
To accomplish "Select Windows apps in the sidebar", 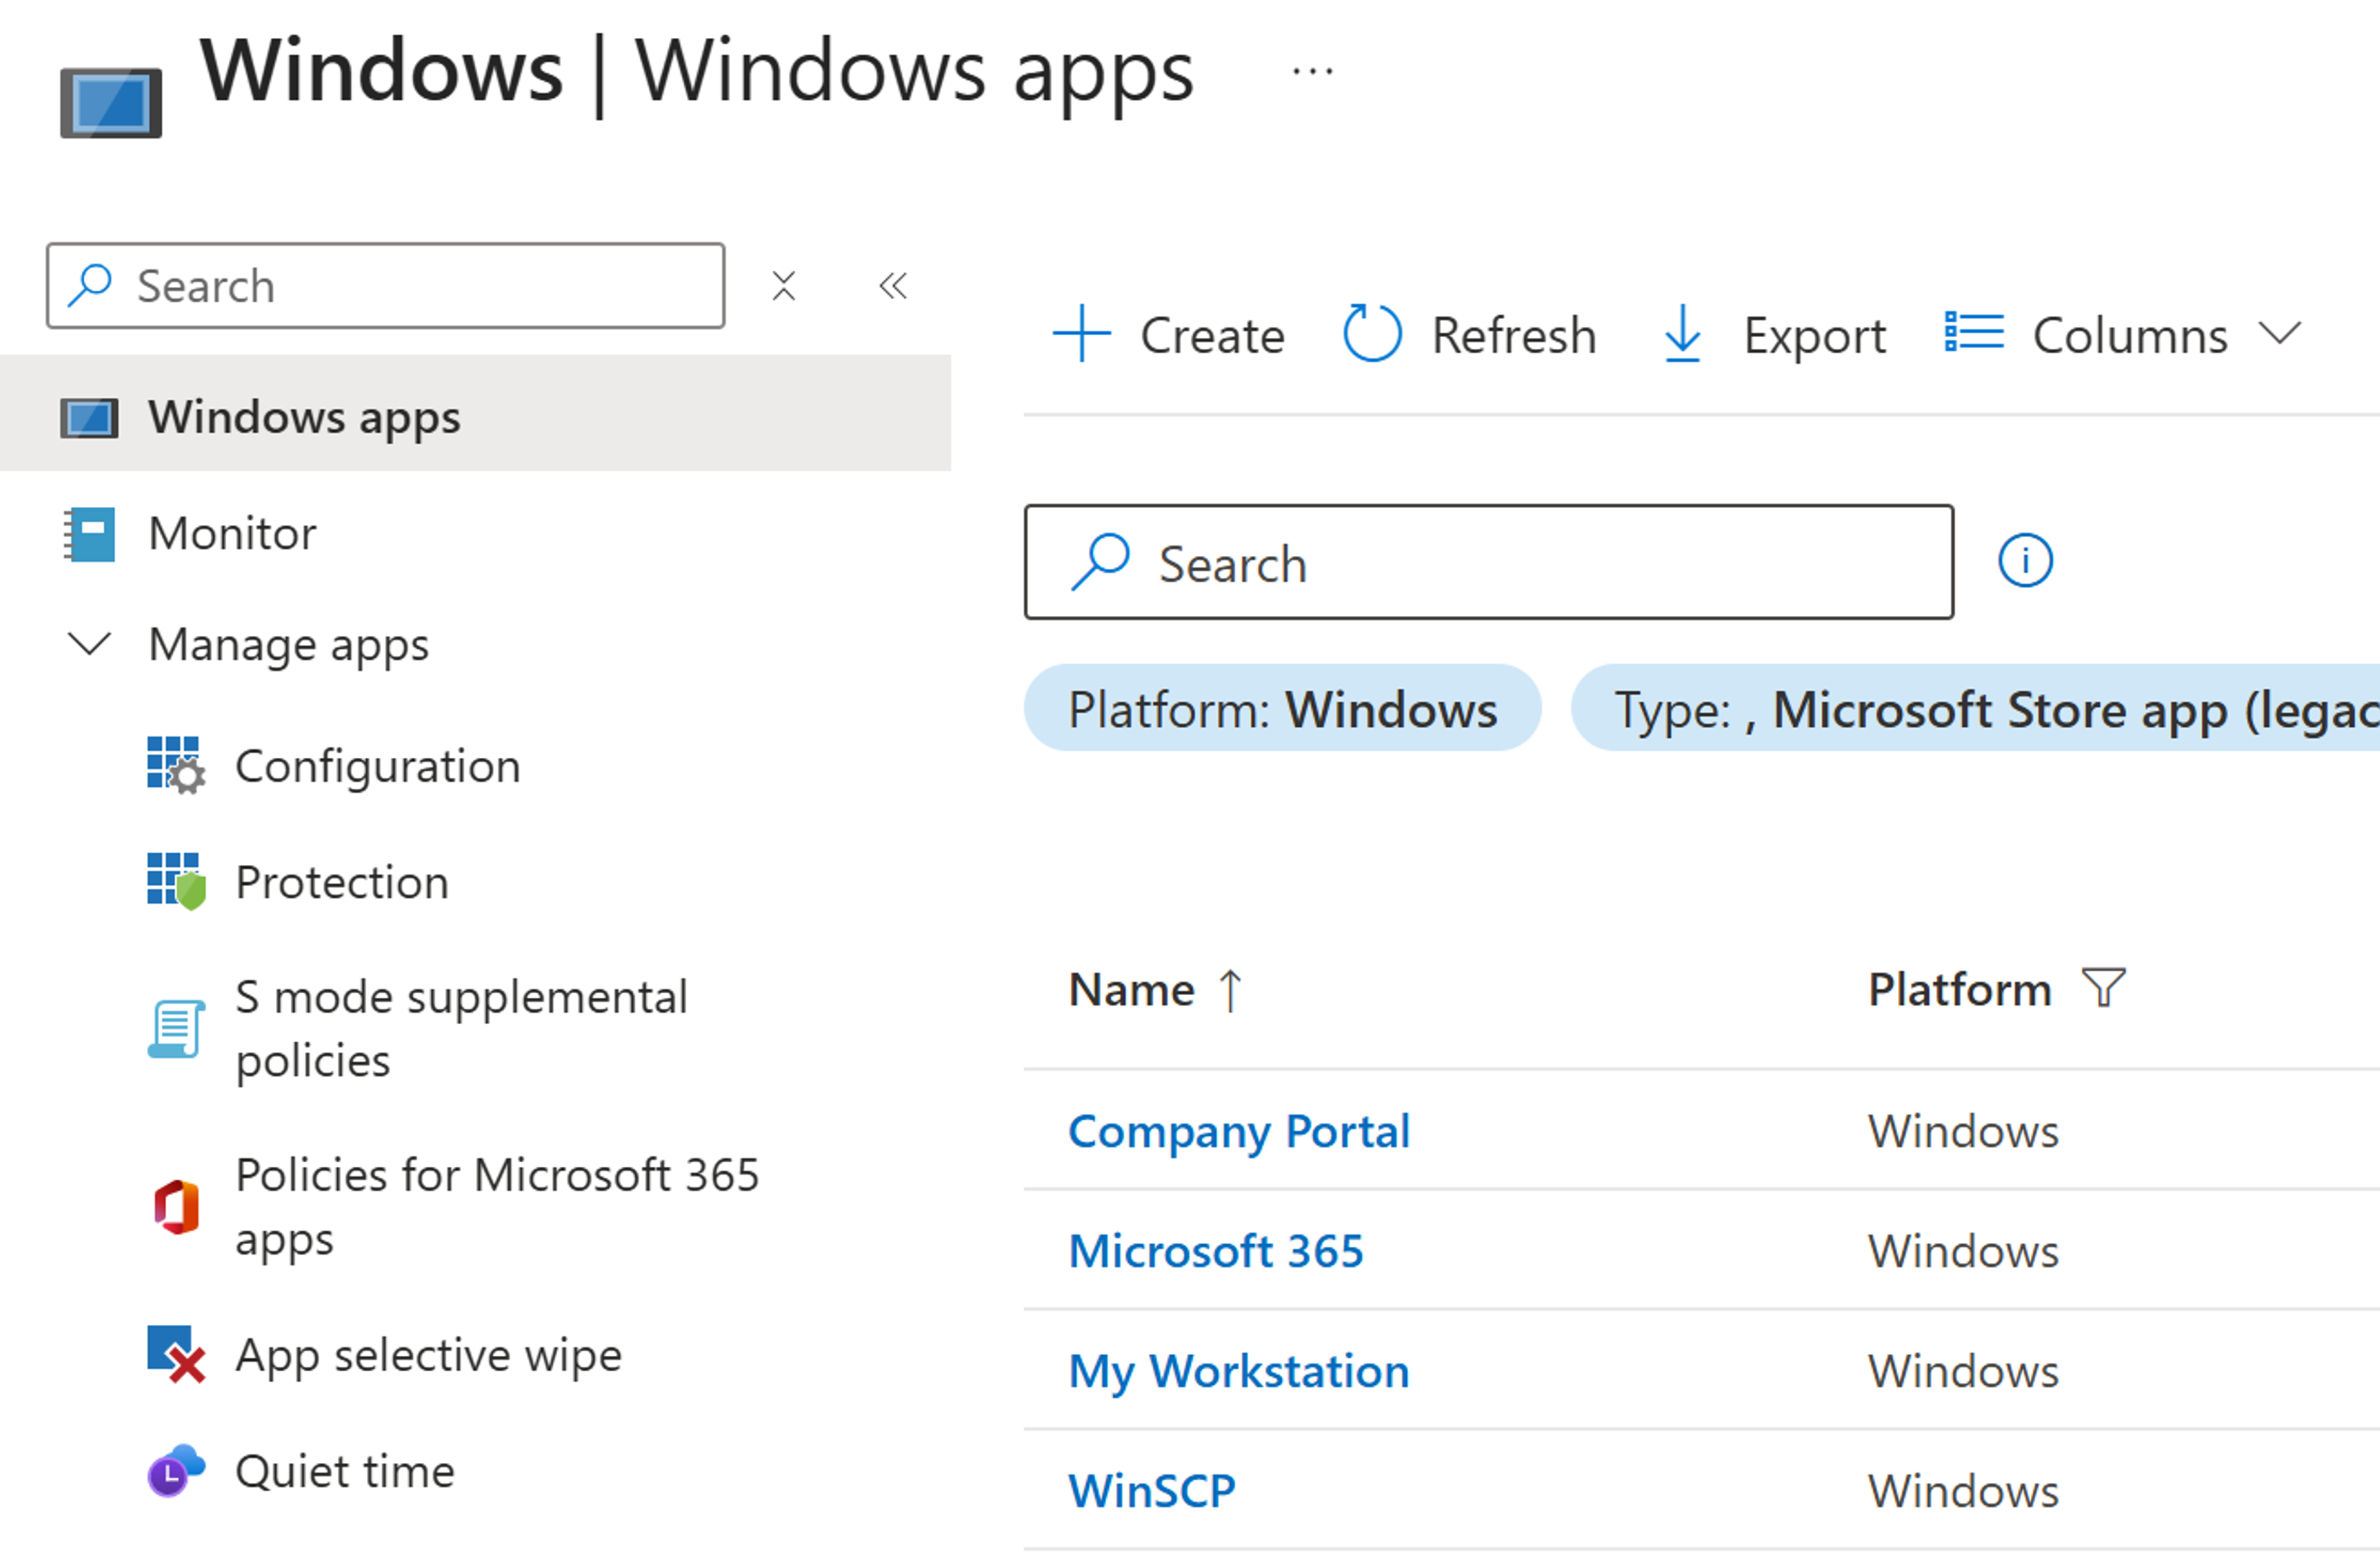I will (475, 414).
